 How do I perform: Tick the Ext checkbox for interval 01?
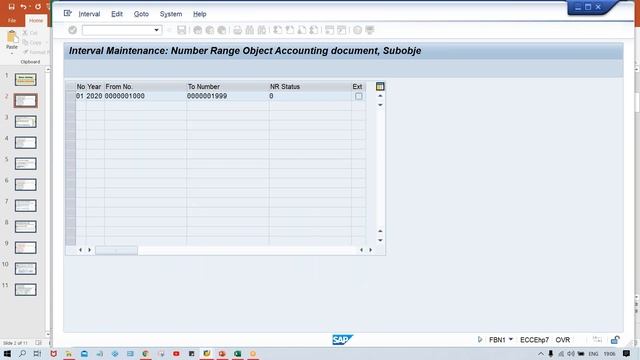[358, 96]
